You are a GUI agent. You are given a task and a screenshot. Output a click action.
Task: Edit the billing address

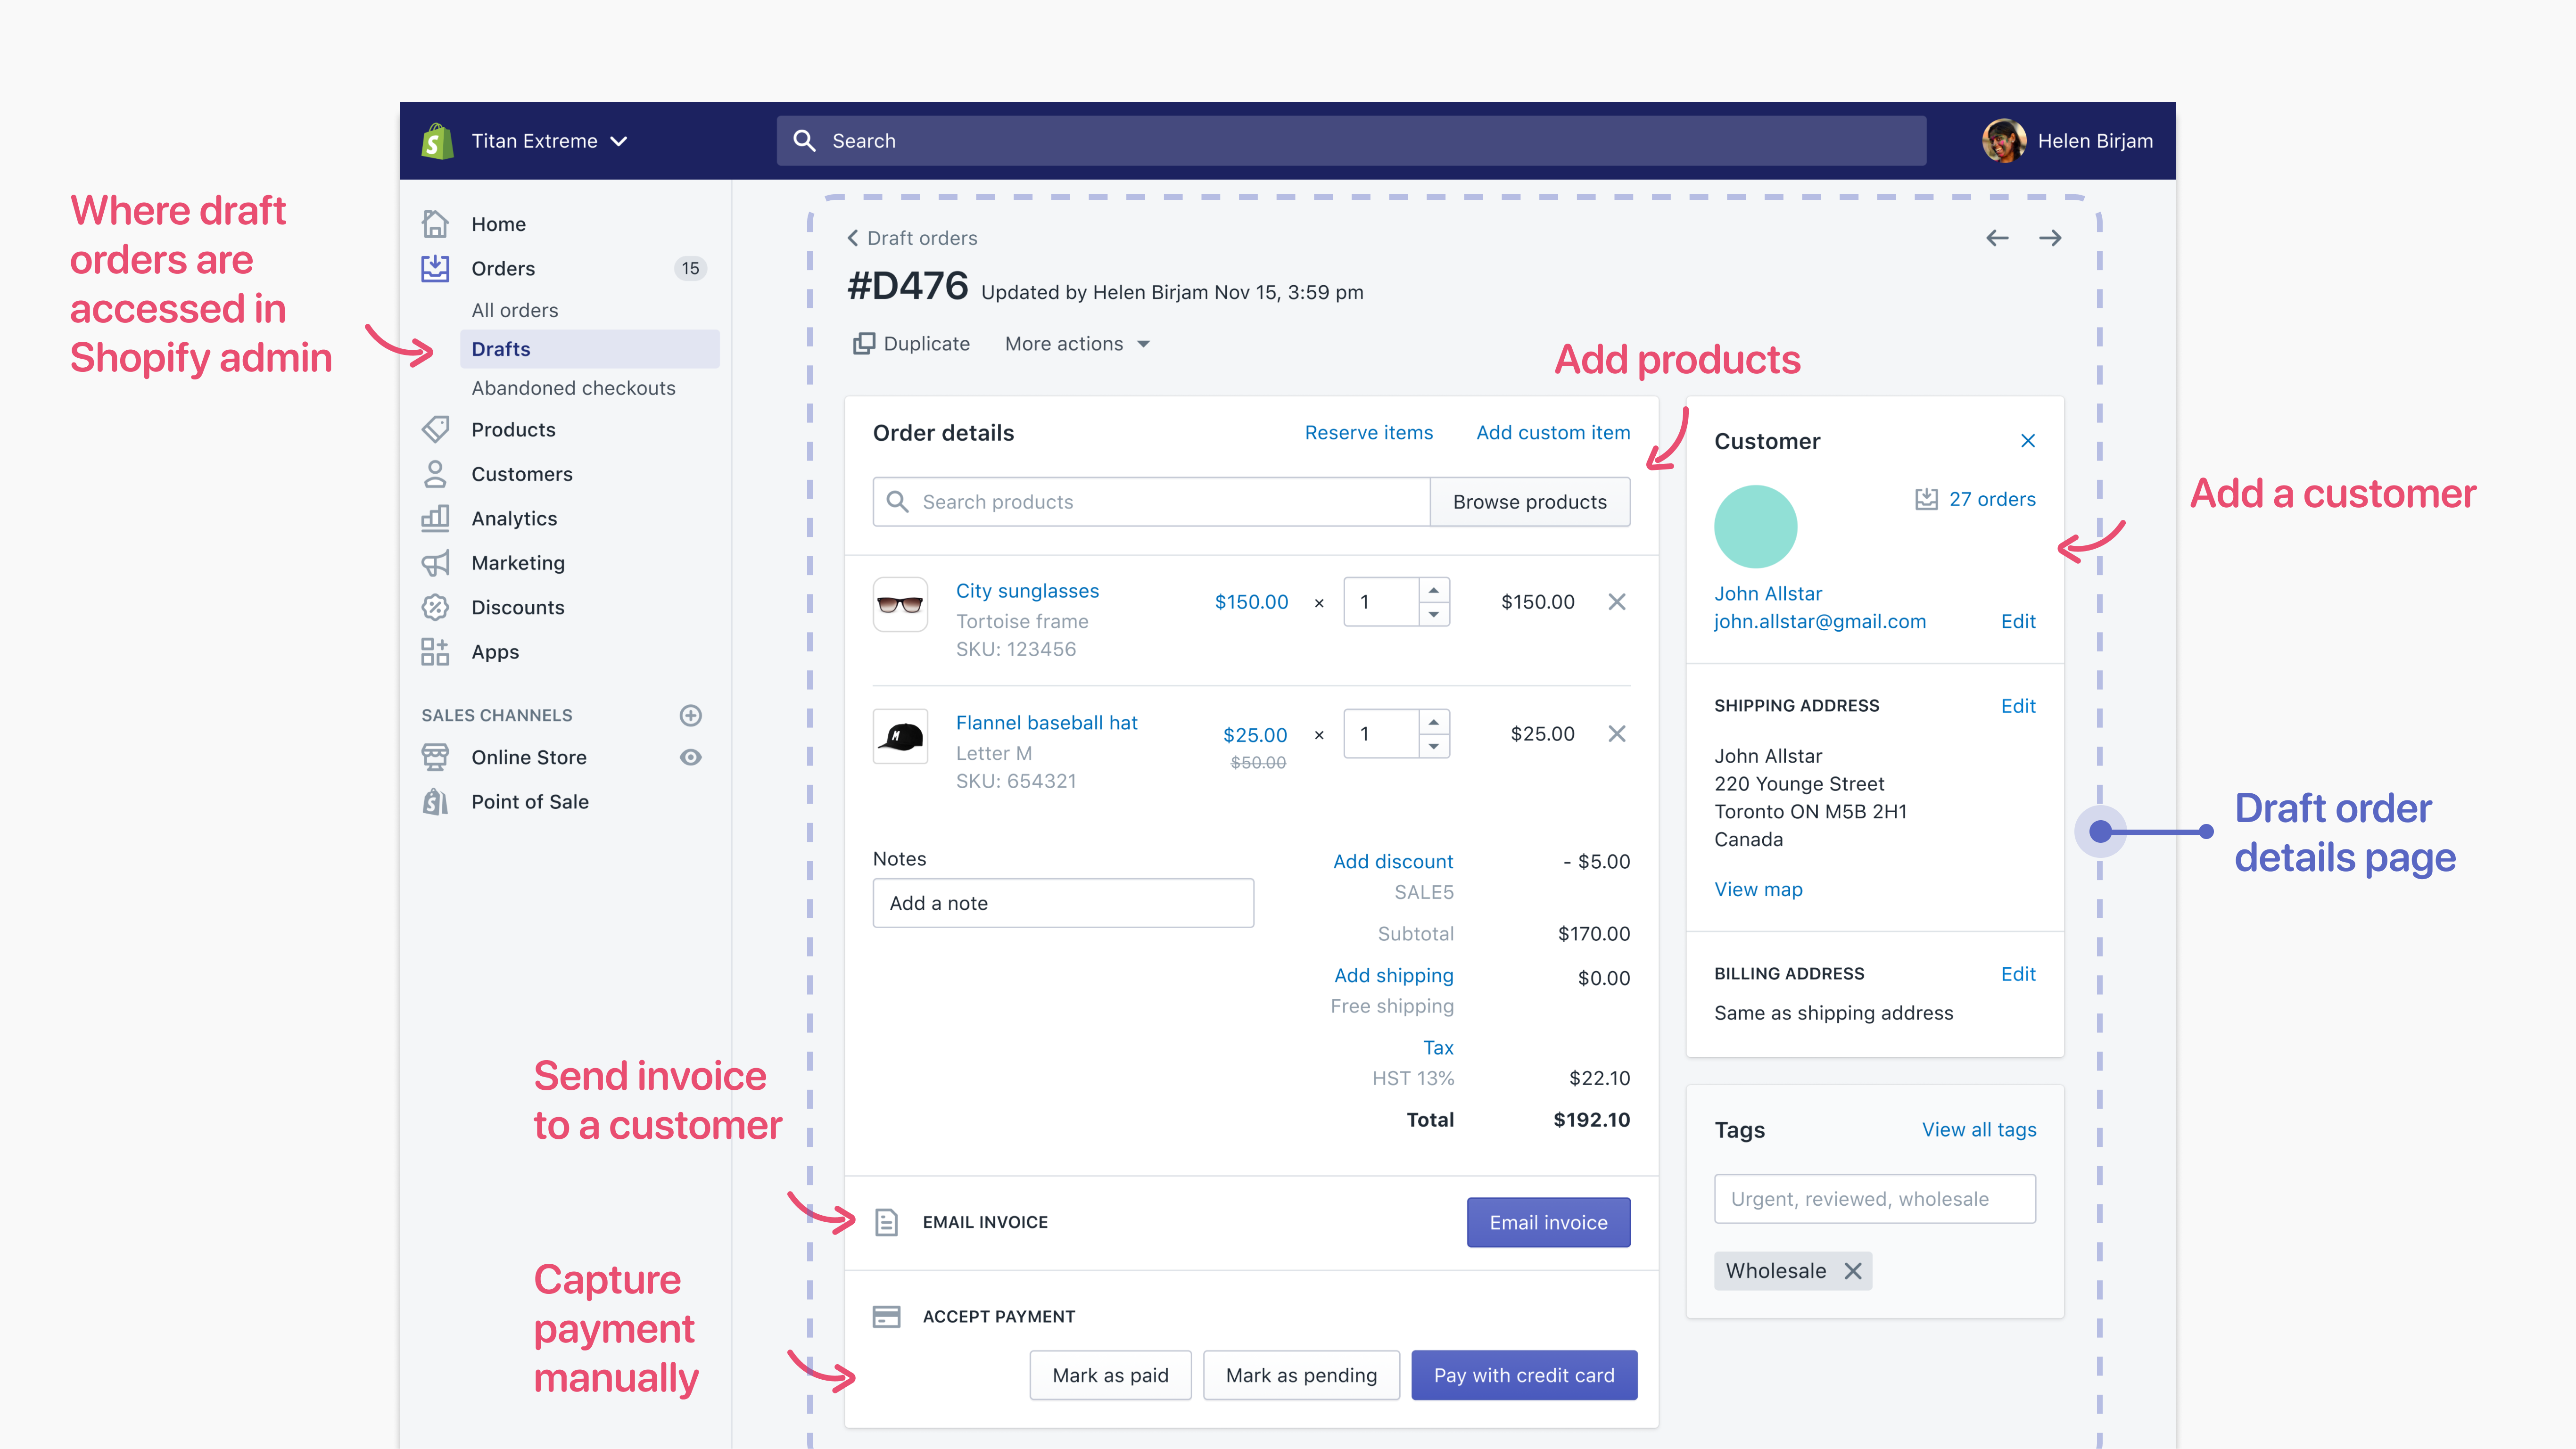[2018, 974]
